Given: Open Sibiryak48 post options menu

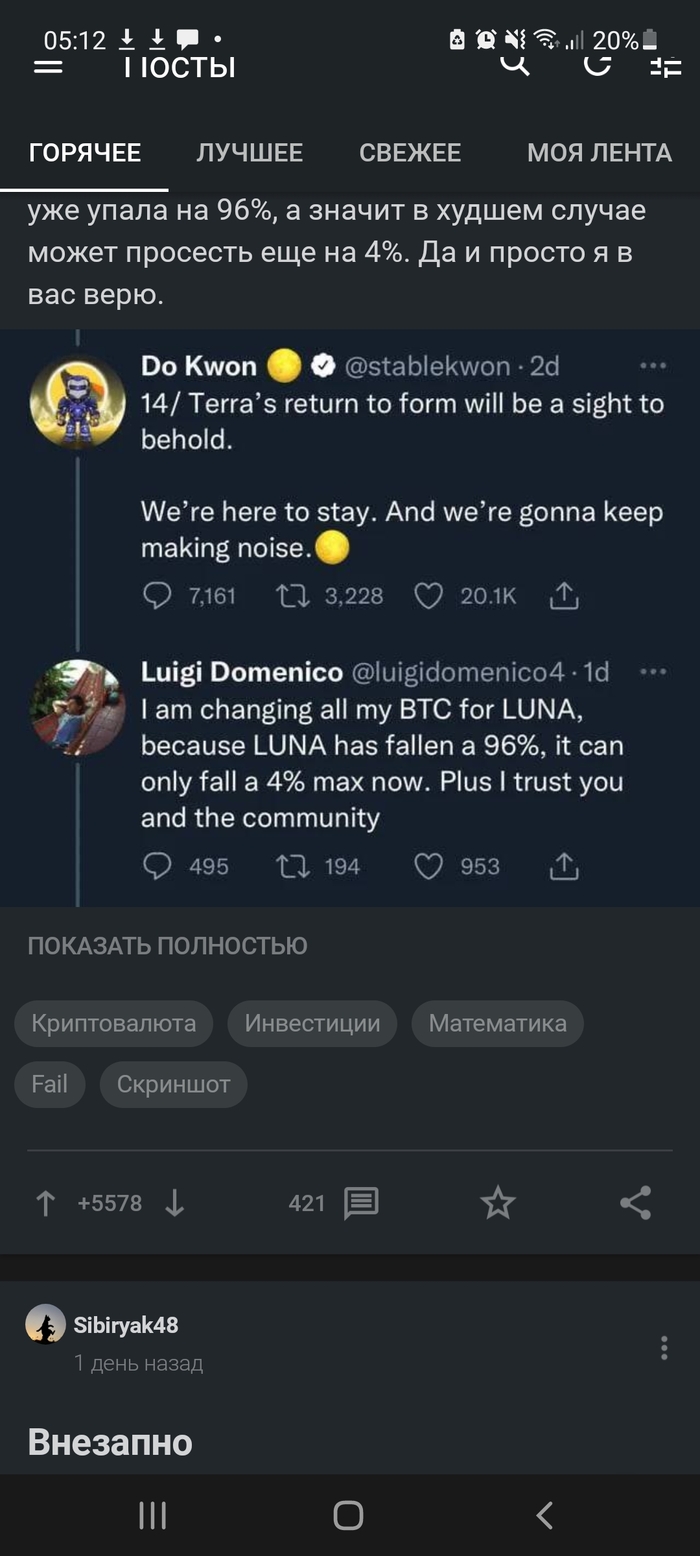Looking at the screenshot, I should click(664, 1348).
